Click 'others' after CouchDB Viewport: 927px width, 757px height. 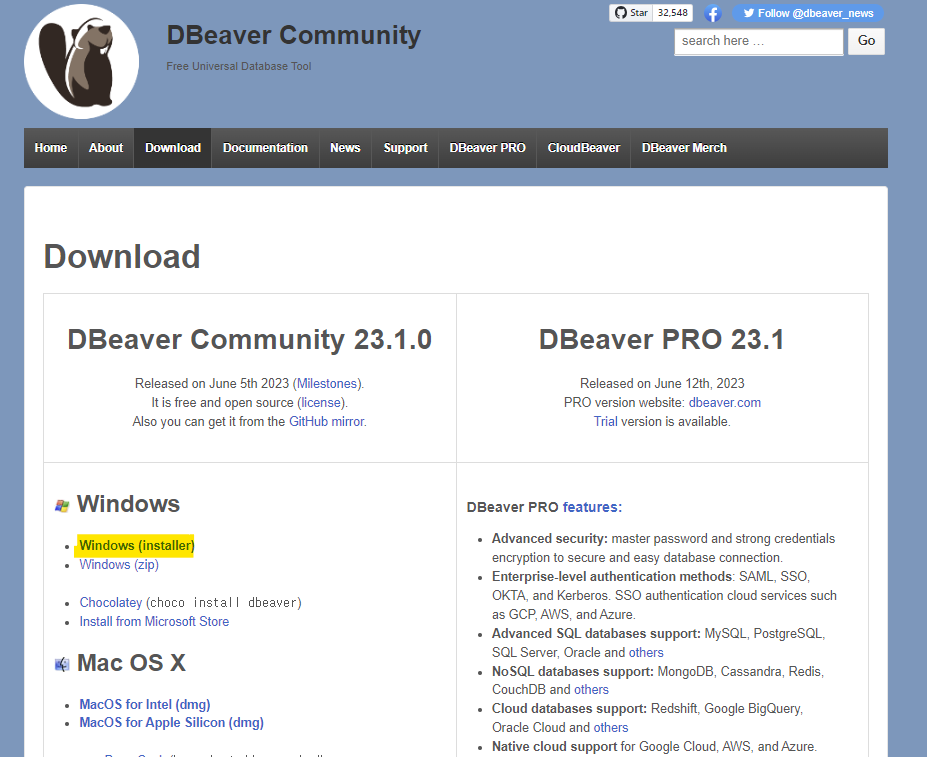591,690
